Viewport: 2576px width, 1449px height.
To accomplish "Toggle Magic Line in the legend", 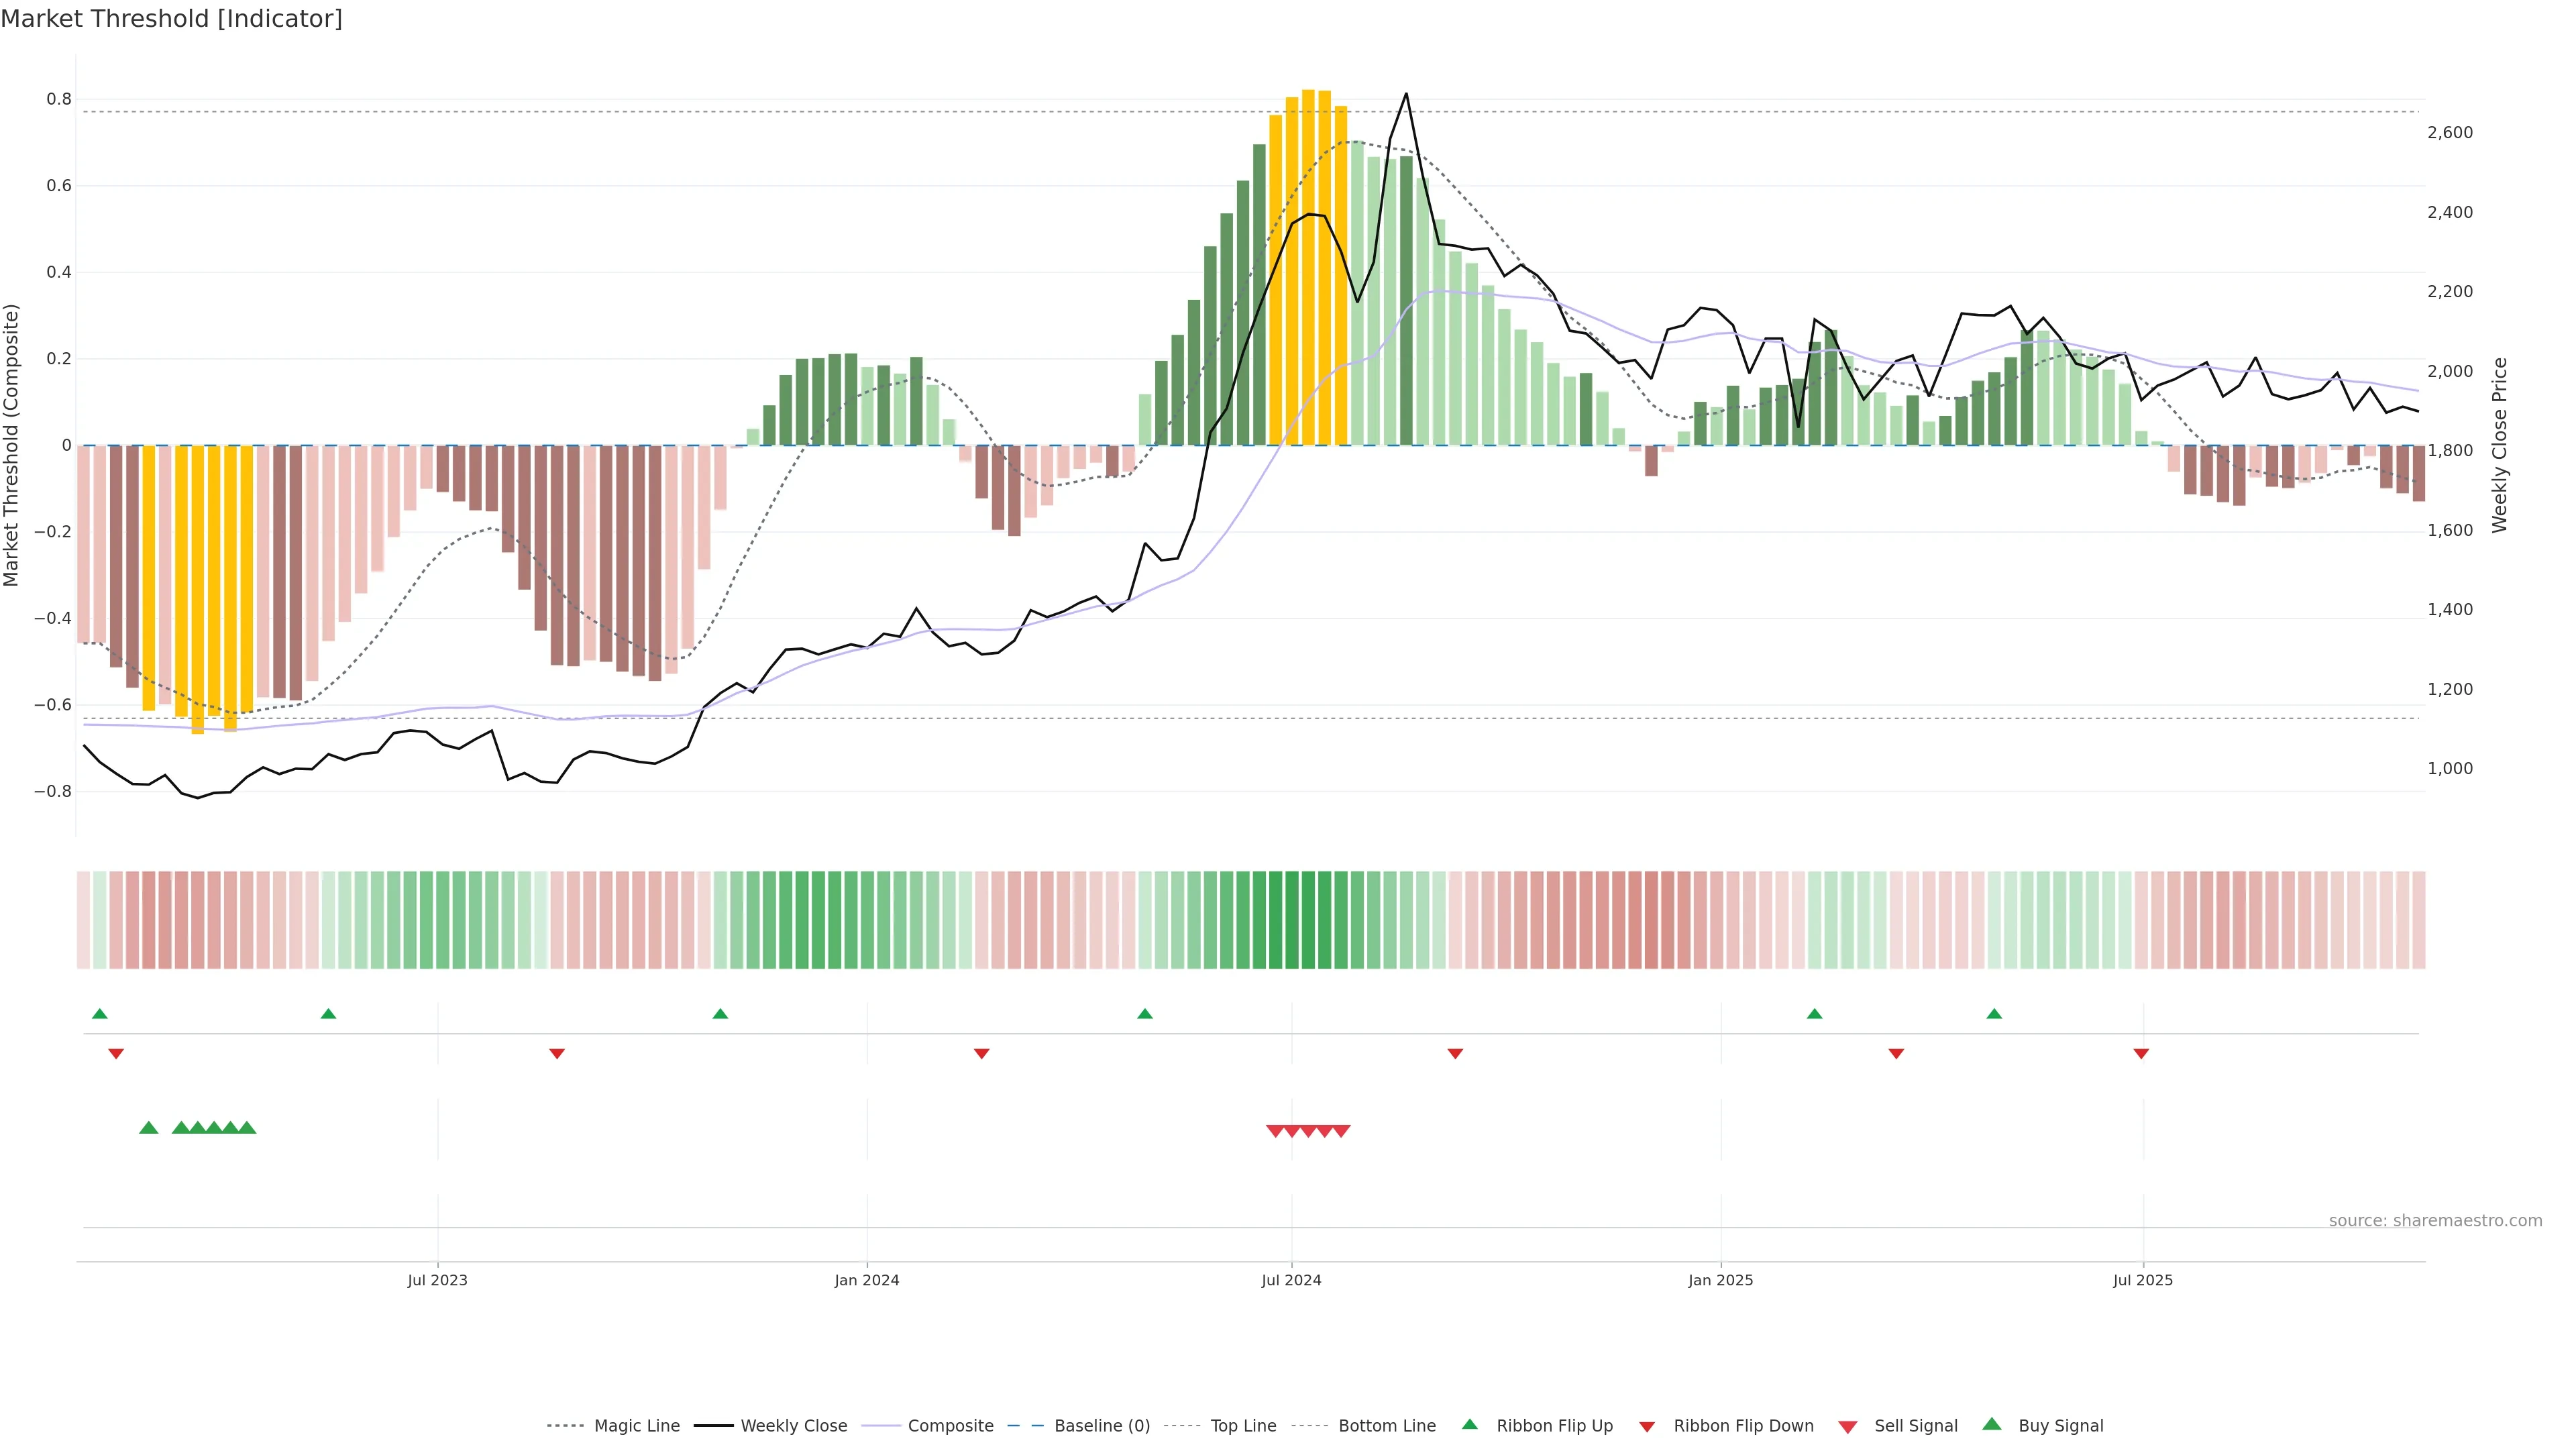I will click(636, 1426).
